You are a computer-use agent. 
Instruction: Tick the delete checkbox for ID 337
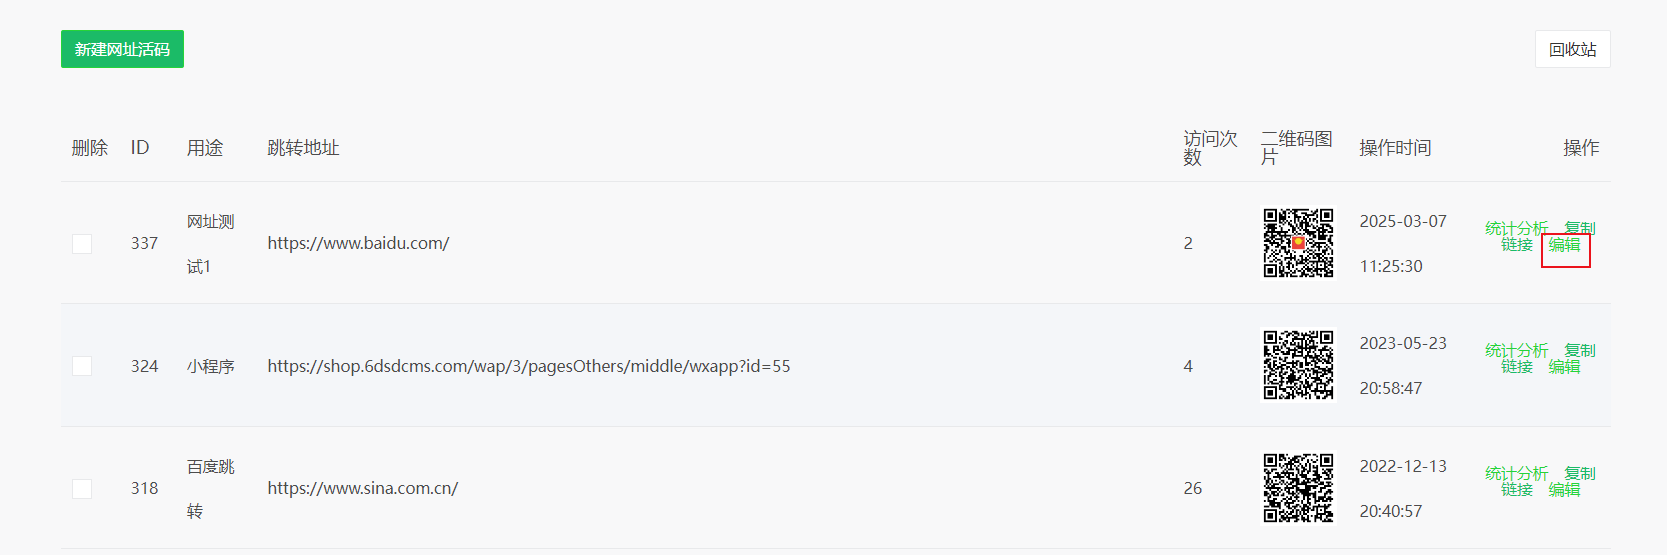point(82,244)
